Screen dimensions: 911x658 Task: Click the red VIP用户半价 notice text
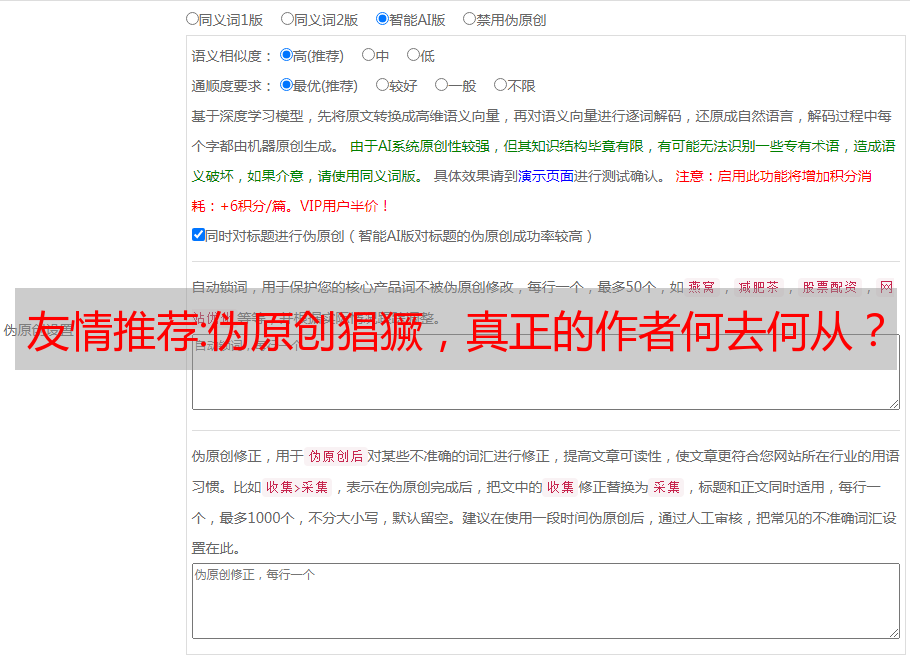click(x=344, y=206)
